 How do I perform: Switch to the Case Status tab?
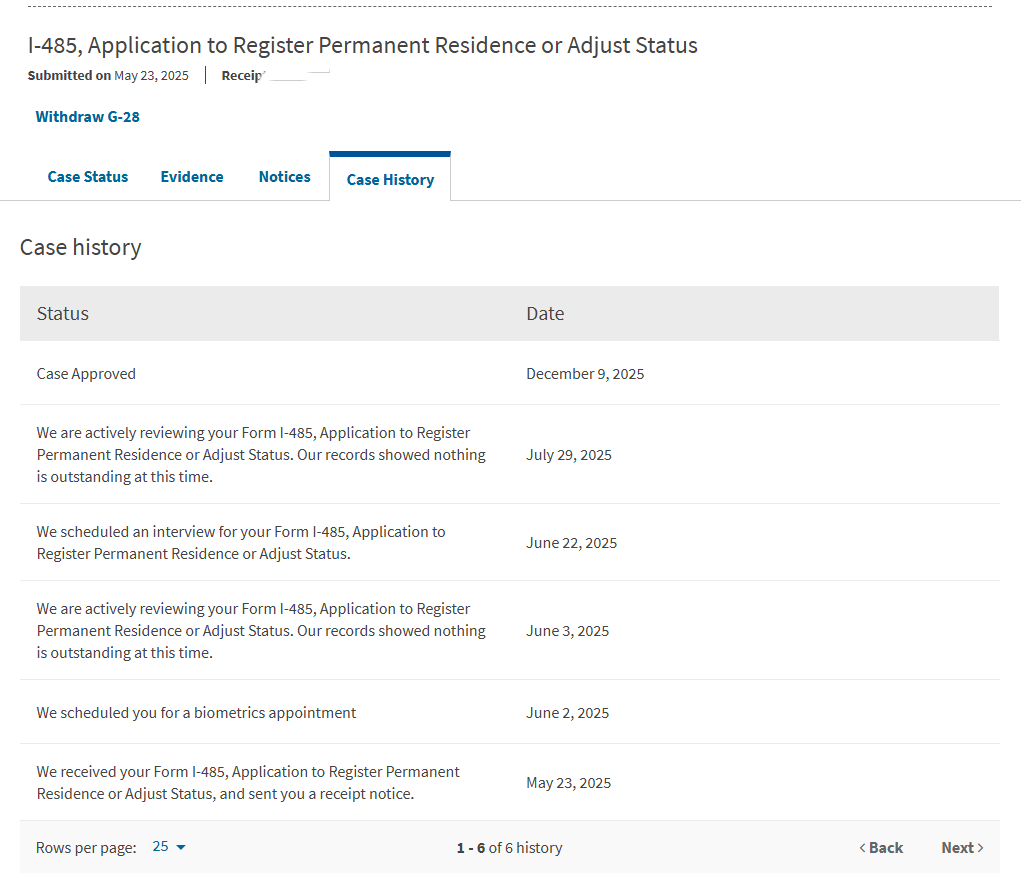pos(88,177)
